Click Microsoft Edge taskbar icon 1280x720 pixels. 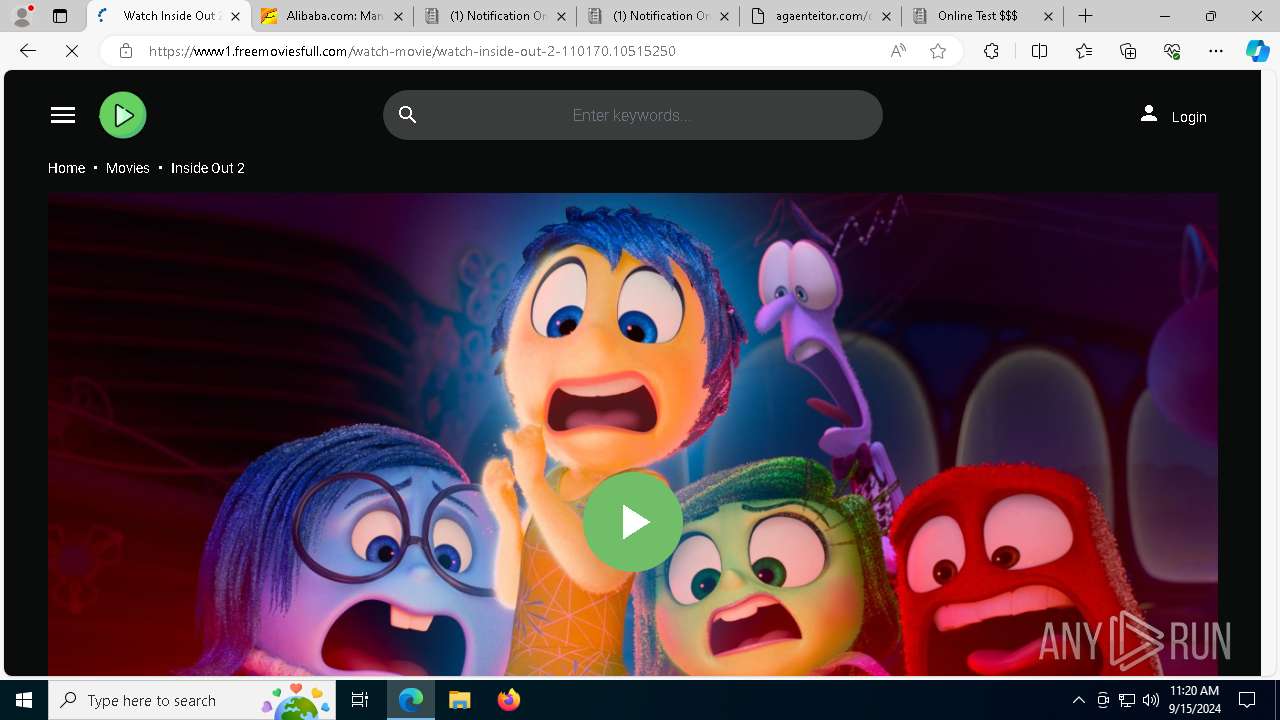pos(411,700)
